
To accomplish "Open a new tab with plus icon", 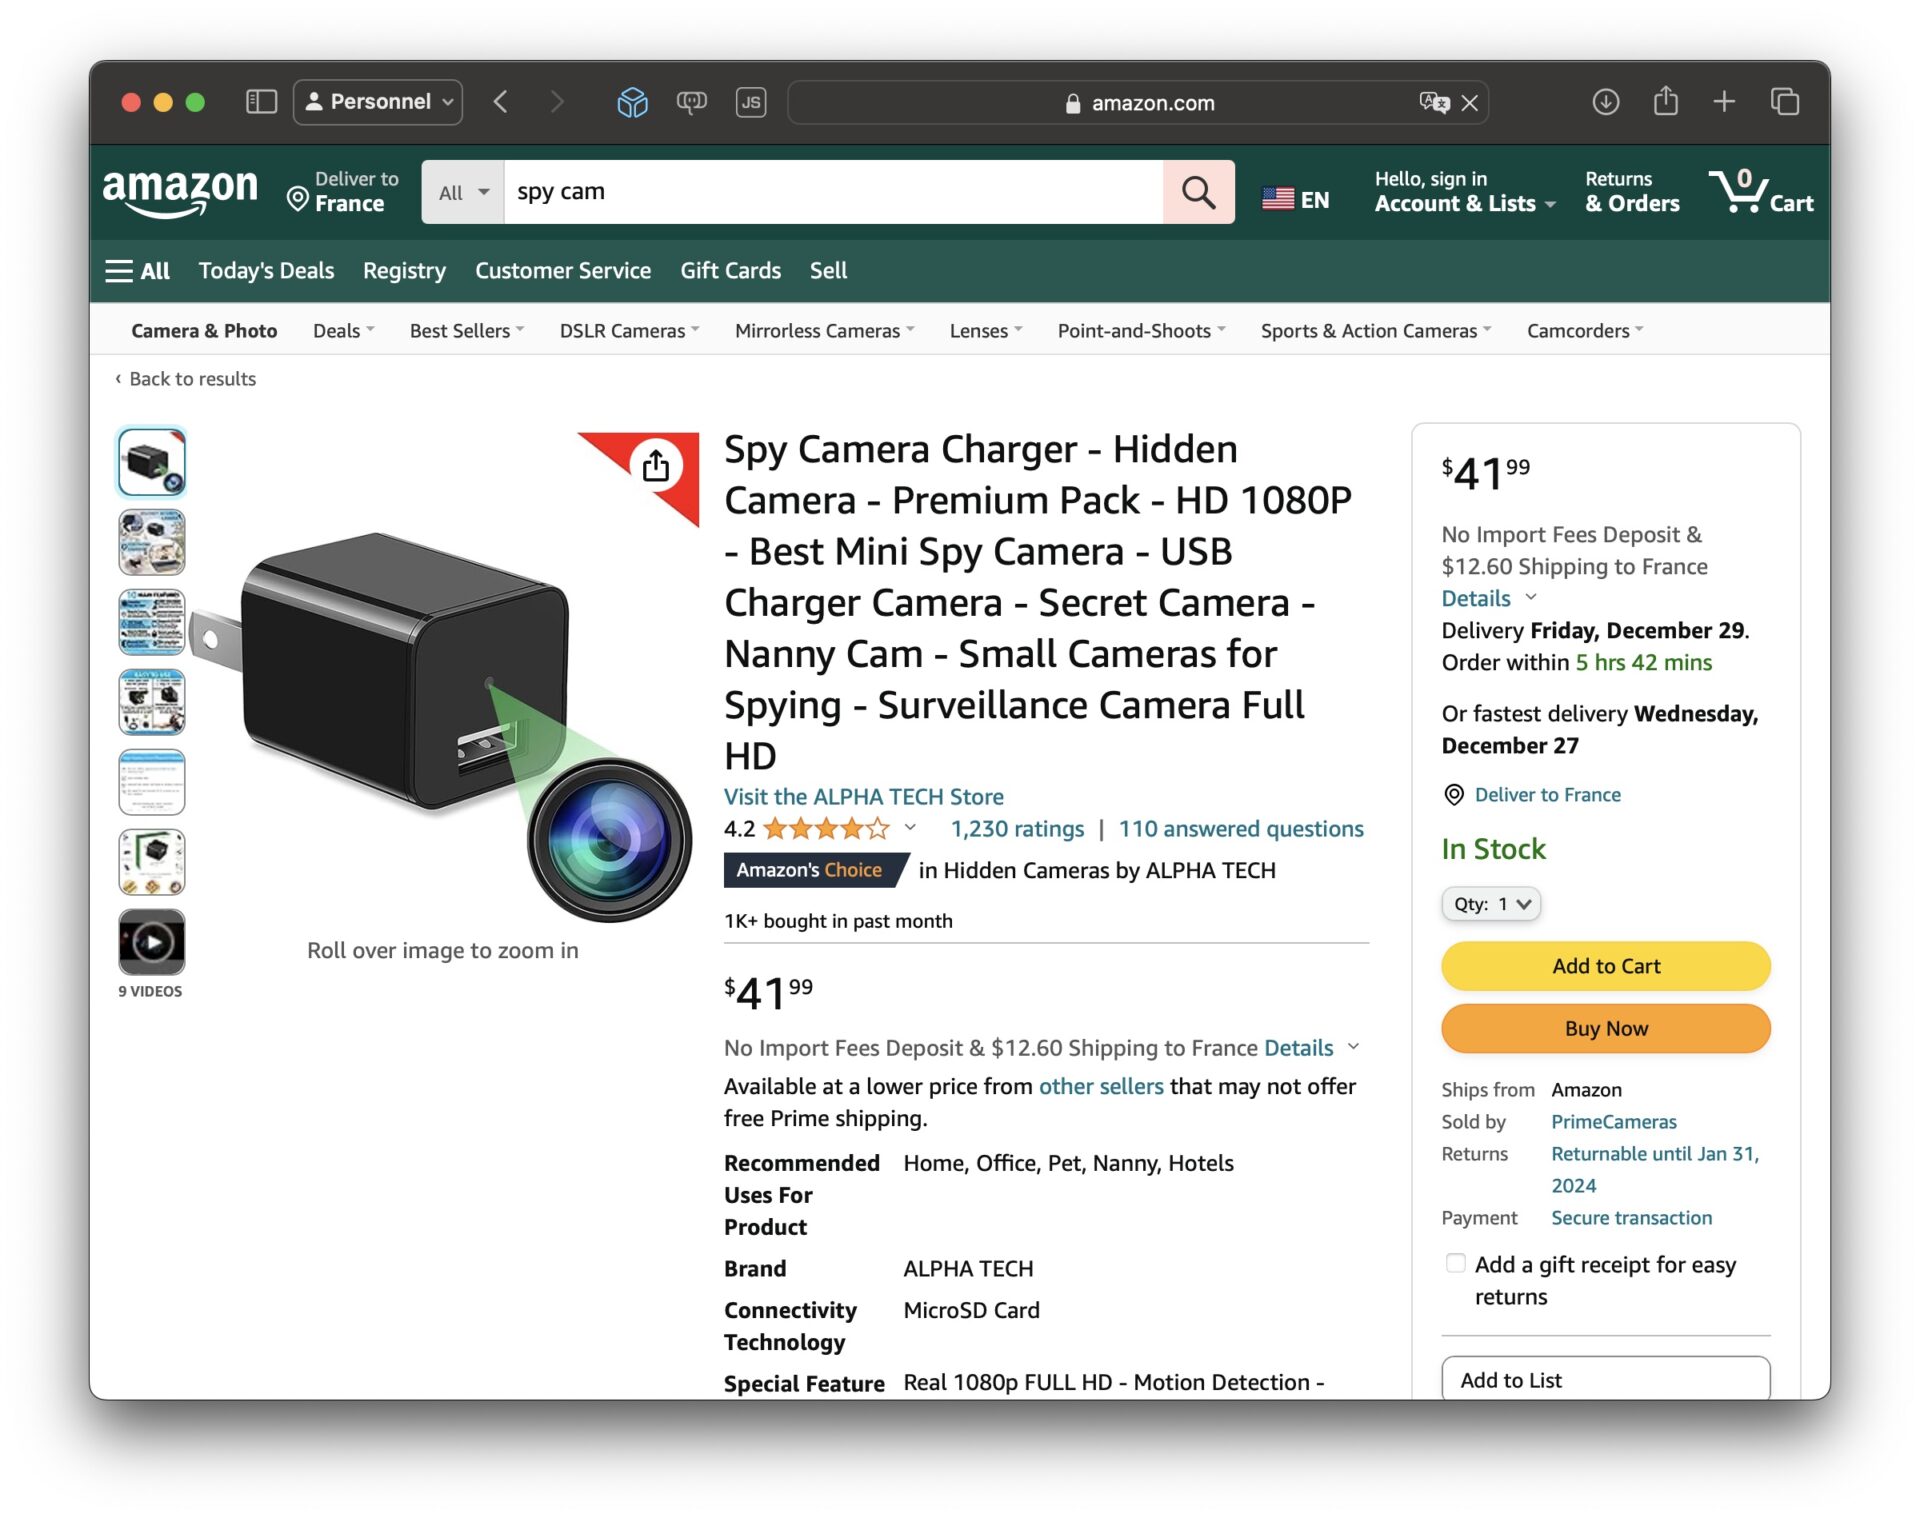I will pos(1724,102).
